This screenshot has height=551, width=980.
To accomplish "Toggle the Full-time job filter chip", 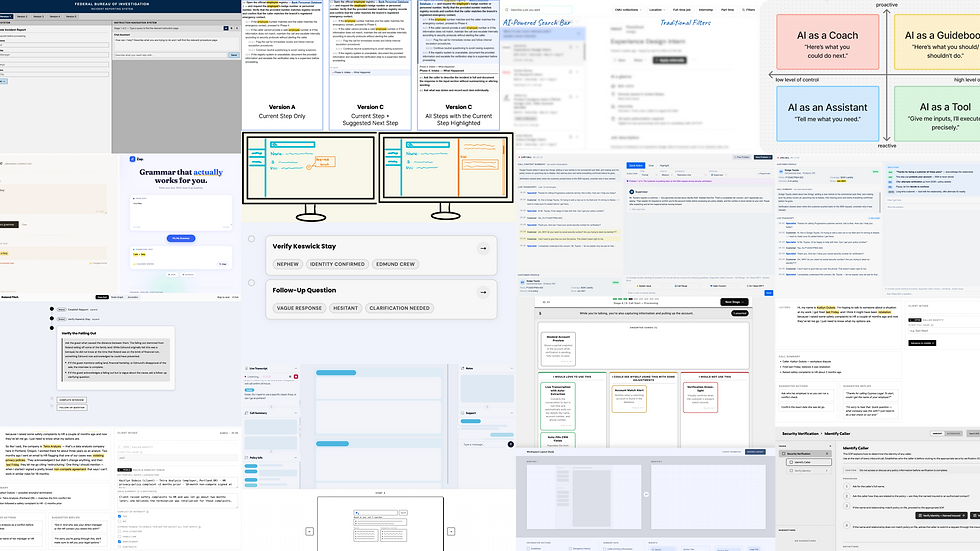I will (x=682, y=10).
